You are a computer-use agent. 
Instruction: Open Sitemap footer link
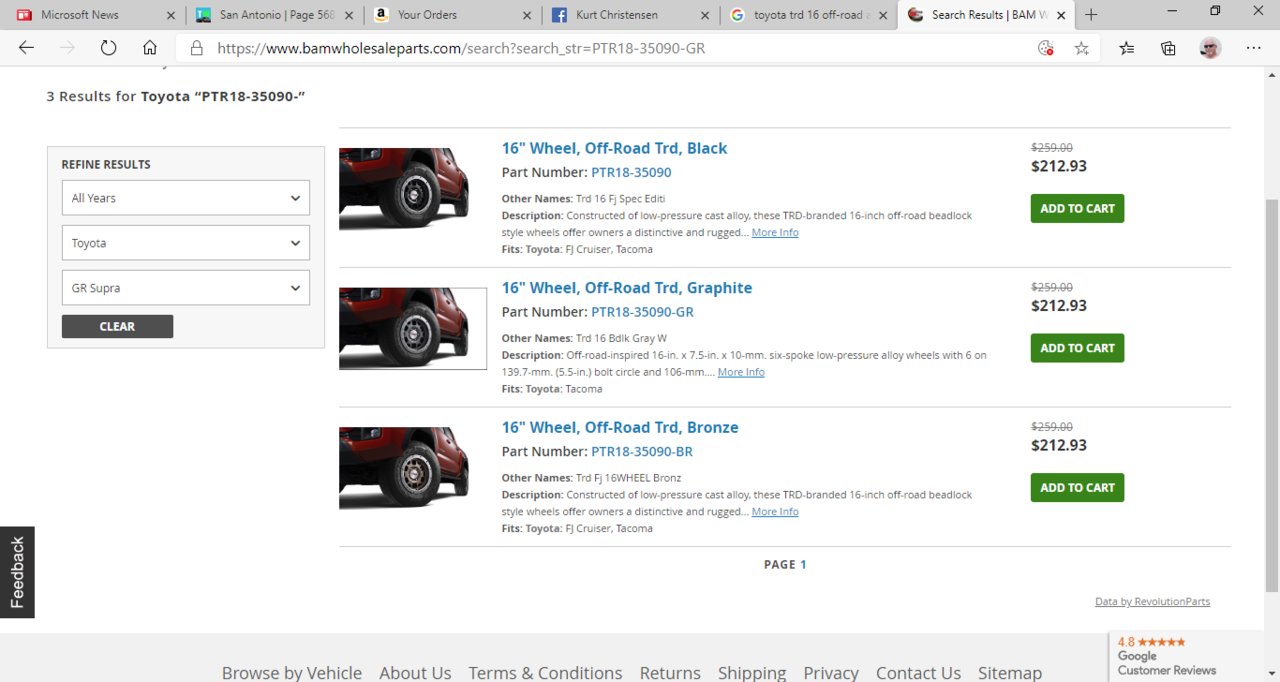point(1010,673)
